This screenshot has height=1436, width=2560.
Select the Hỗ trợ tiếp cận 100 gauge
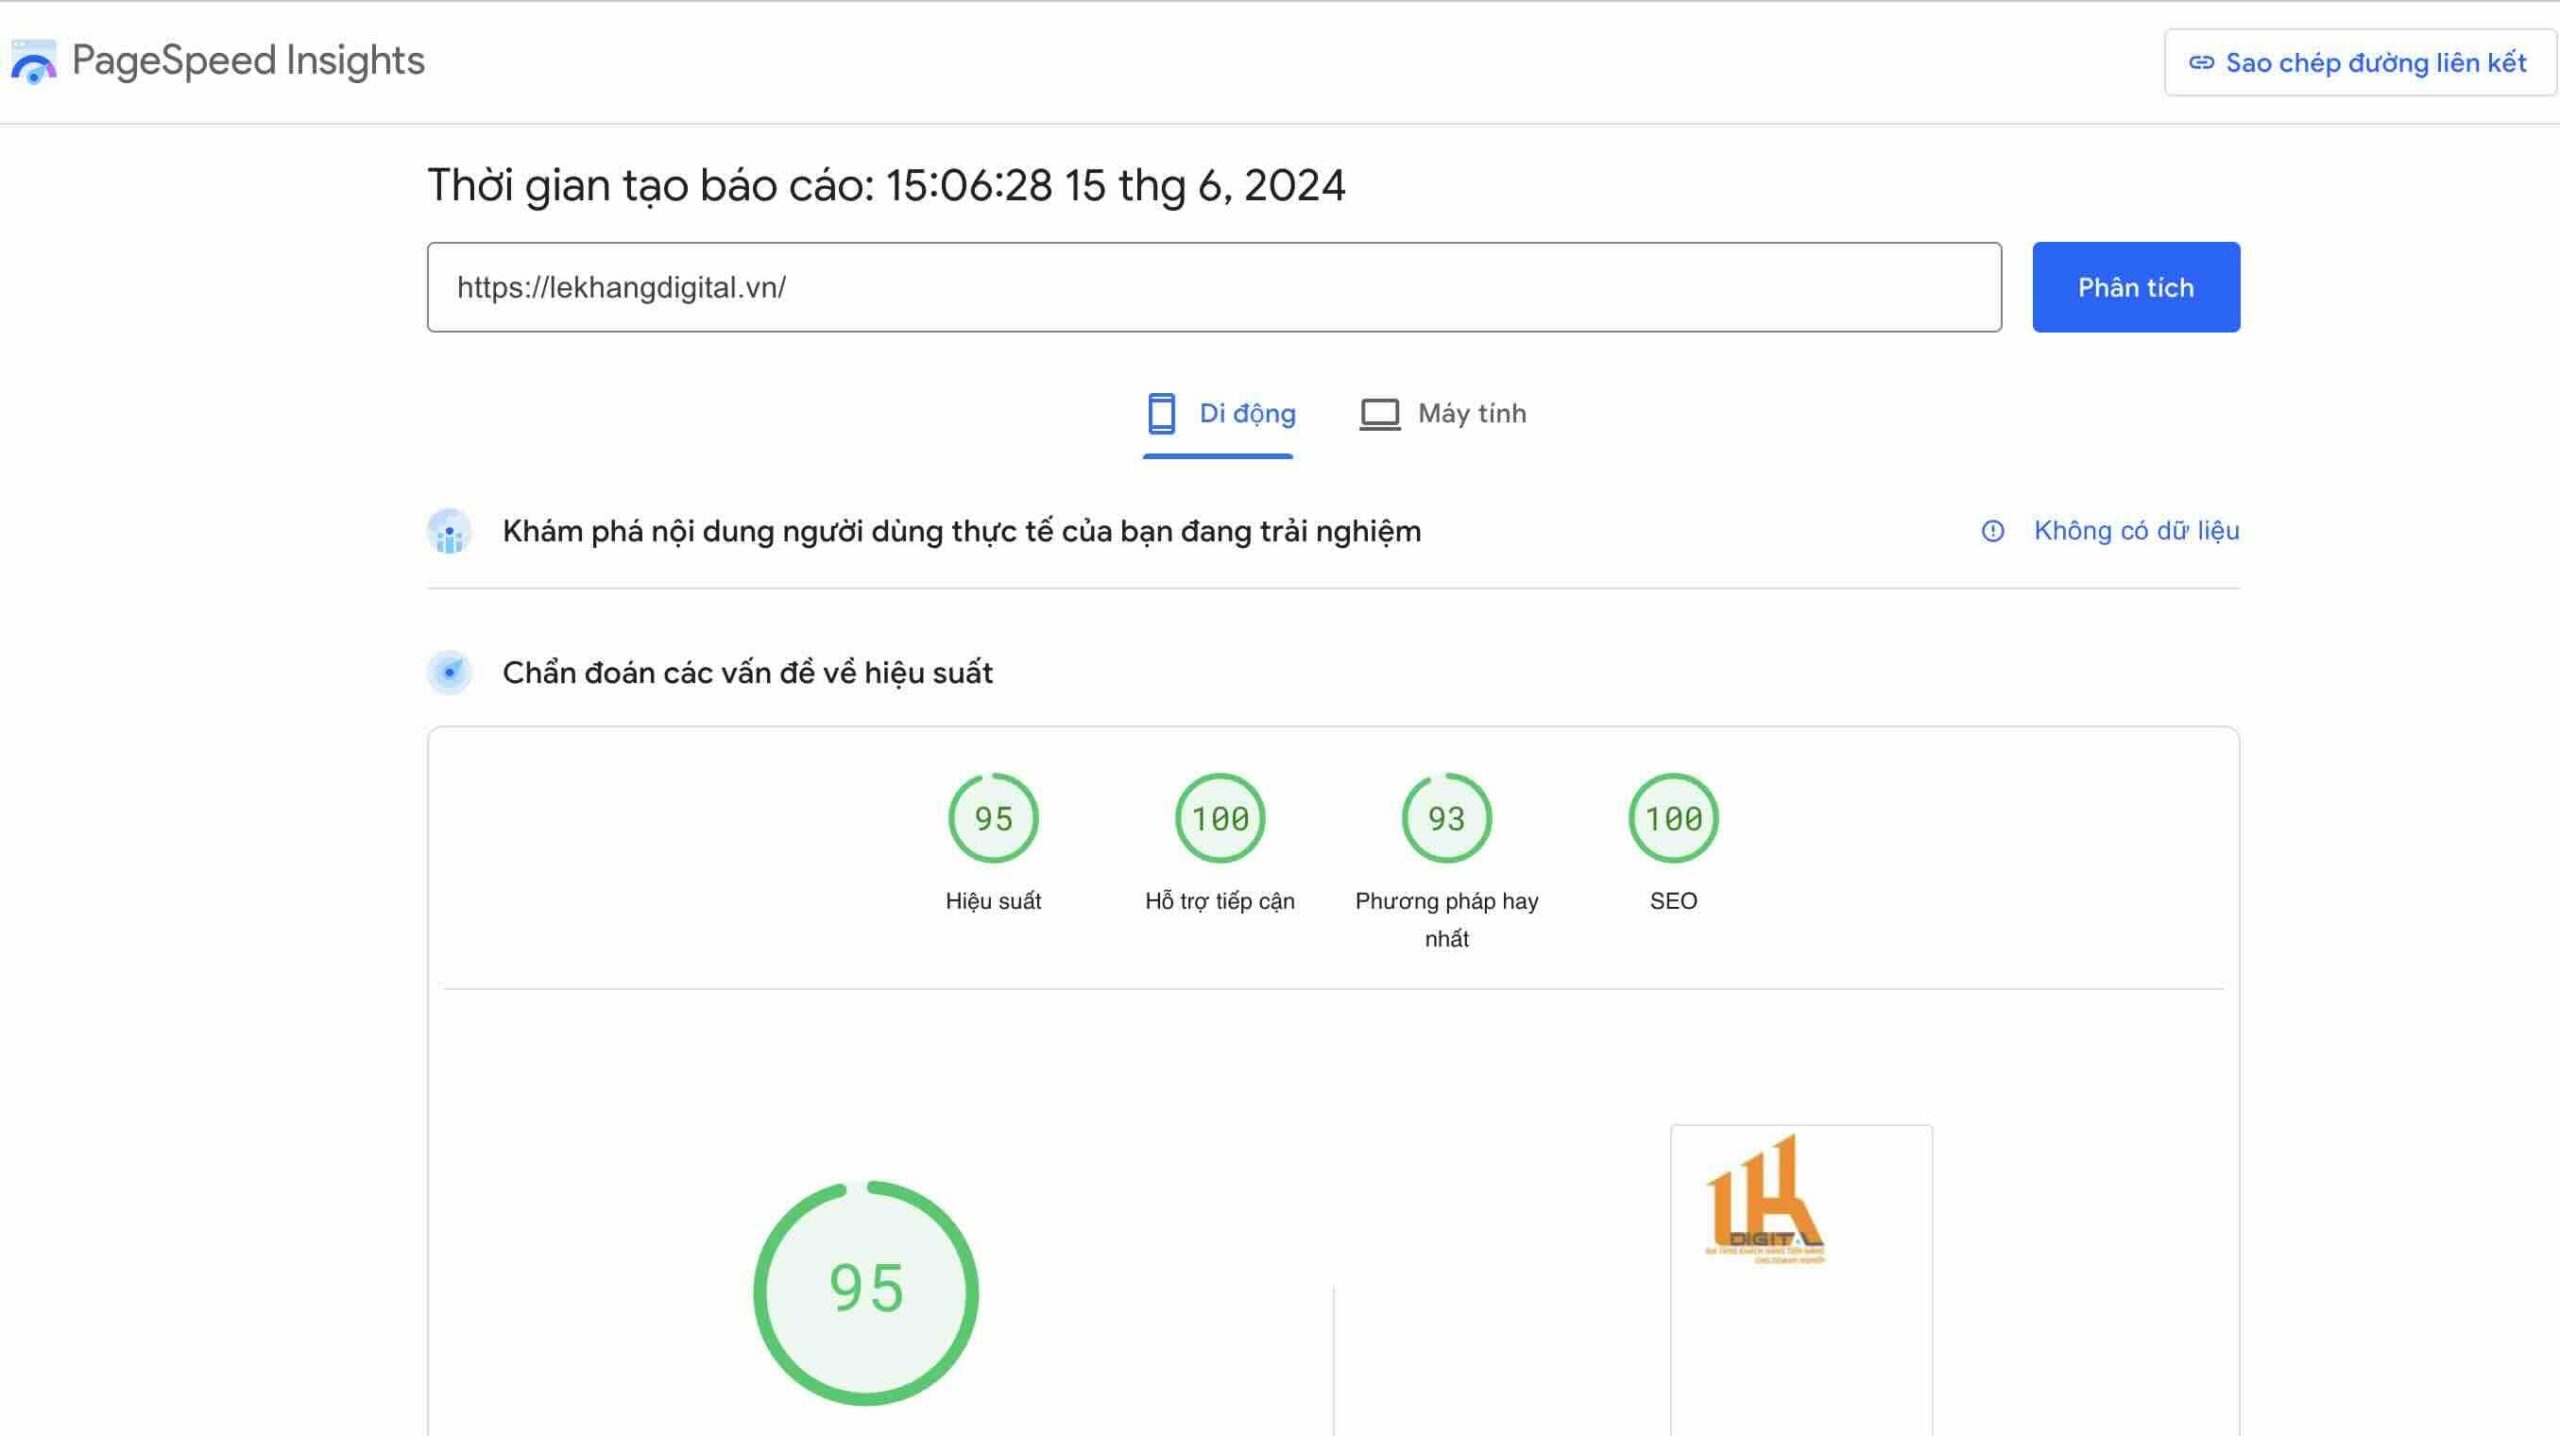click(x=1220, y=818)
